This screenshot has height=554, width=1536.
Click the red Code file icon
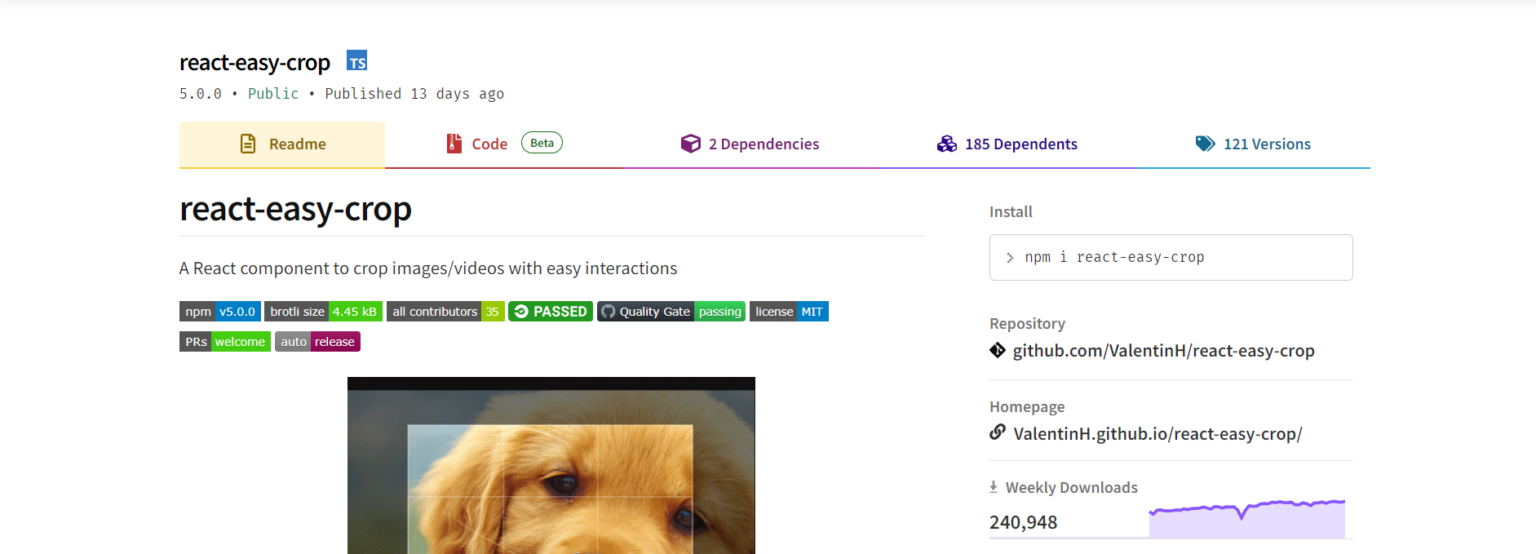tap(454, 144)
